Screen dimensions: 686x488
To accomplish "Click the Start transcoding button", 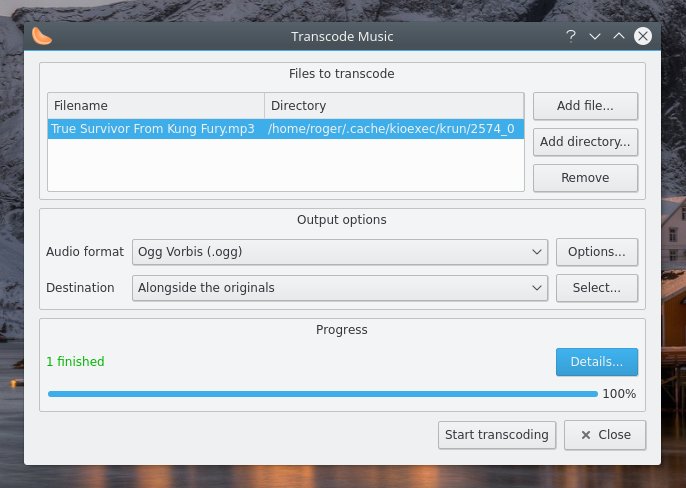I will 497,435.
